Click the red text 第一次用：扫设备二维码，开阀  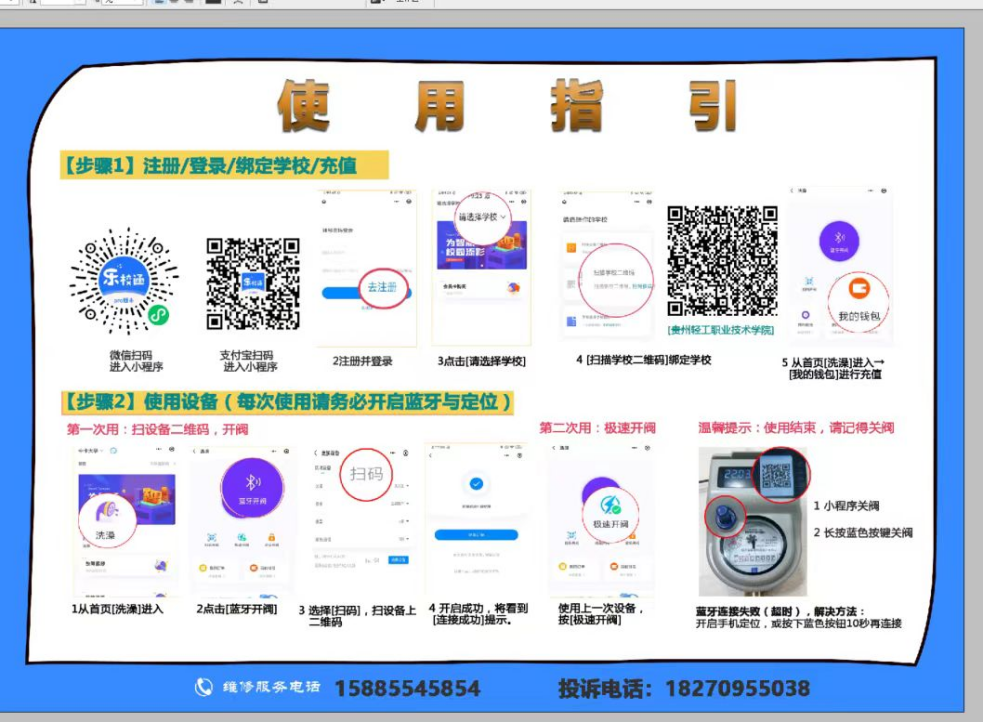[x=157, y=429]
